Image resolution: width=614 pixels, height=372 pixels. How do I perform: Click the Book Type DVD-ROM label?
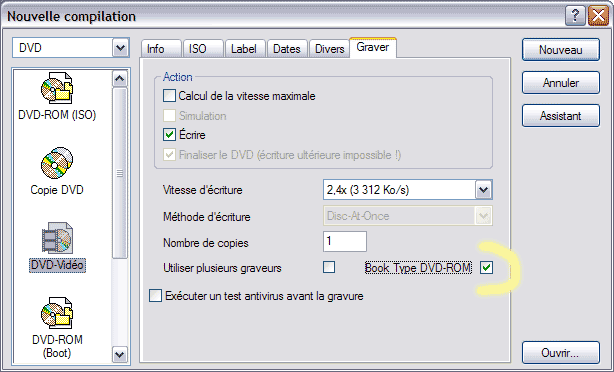click(418, 268)
